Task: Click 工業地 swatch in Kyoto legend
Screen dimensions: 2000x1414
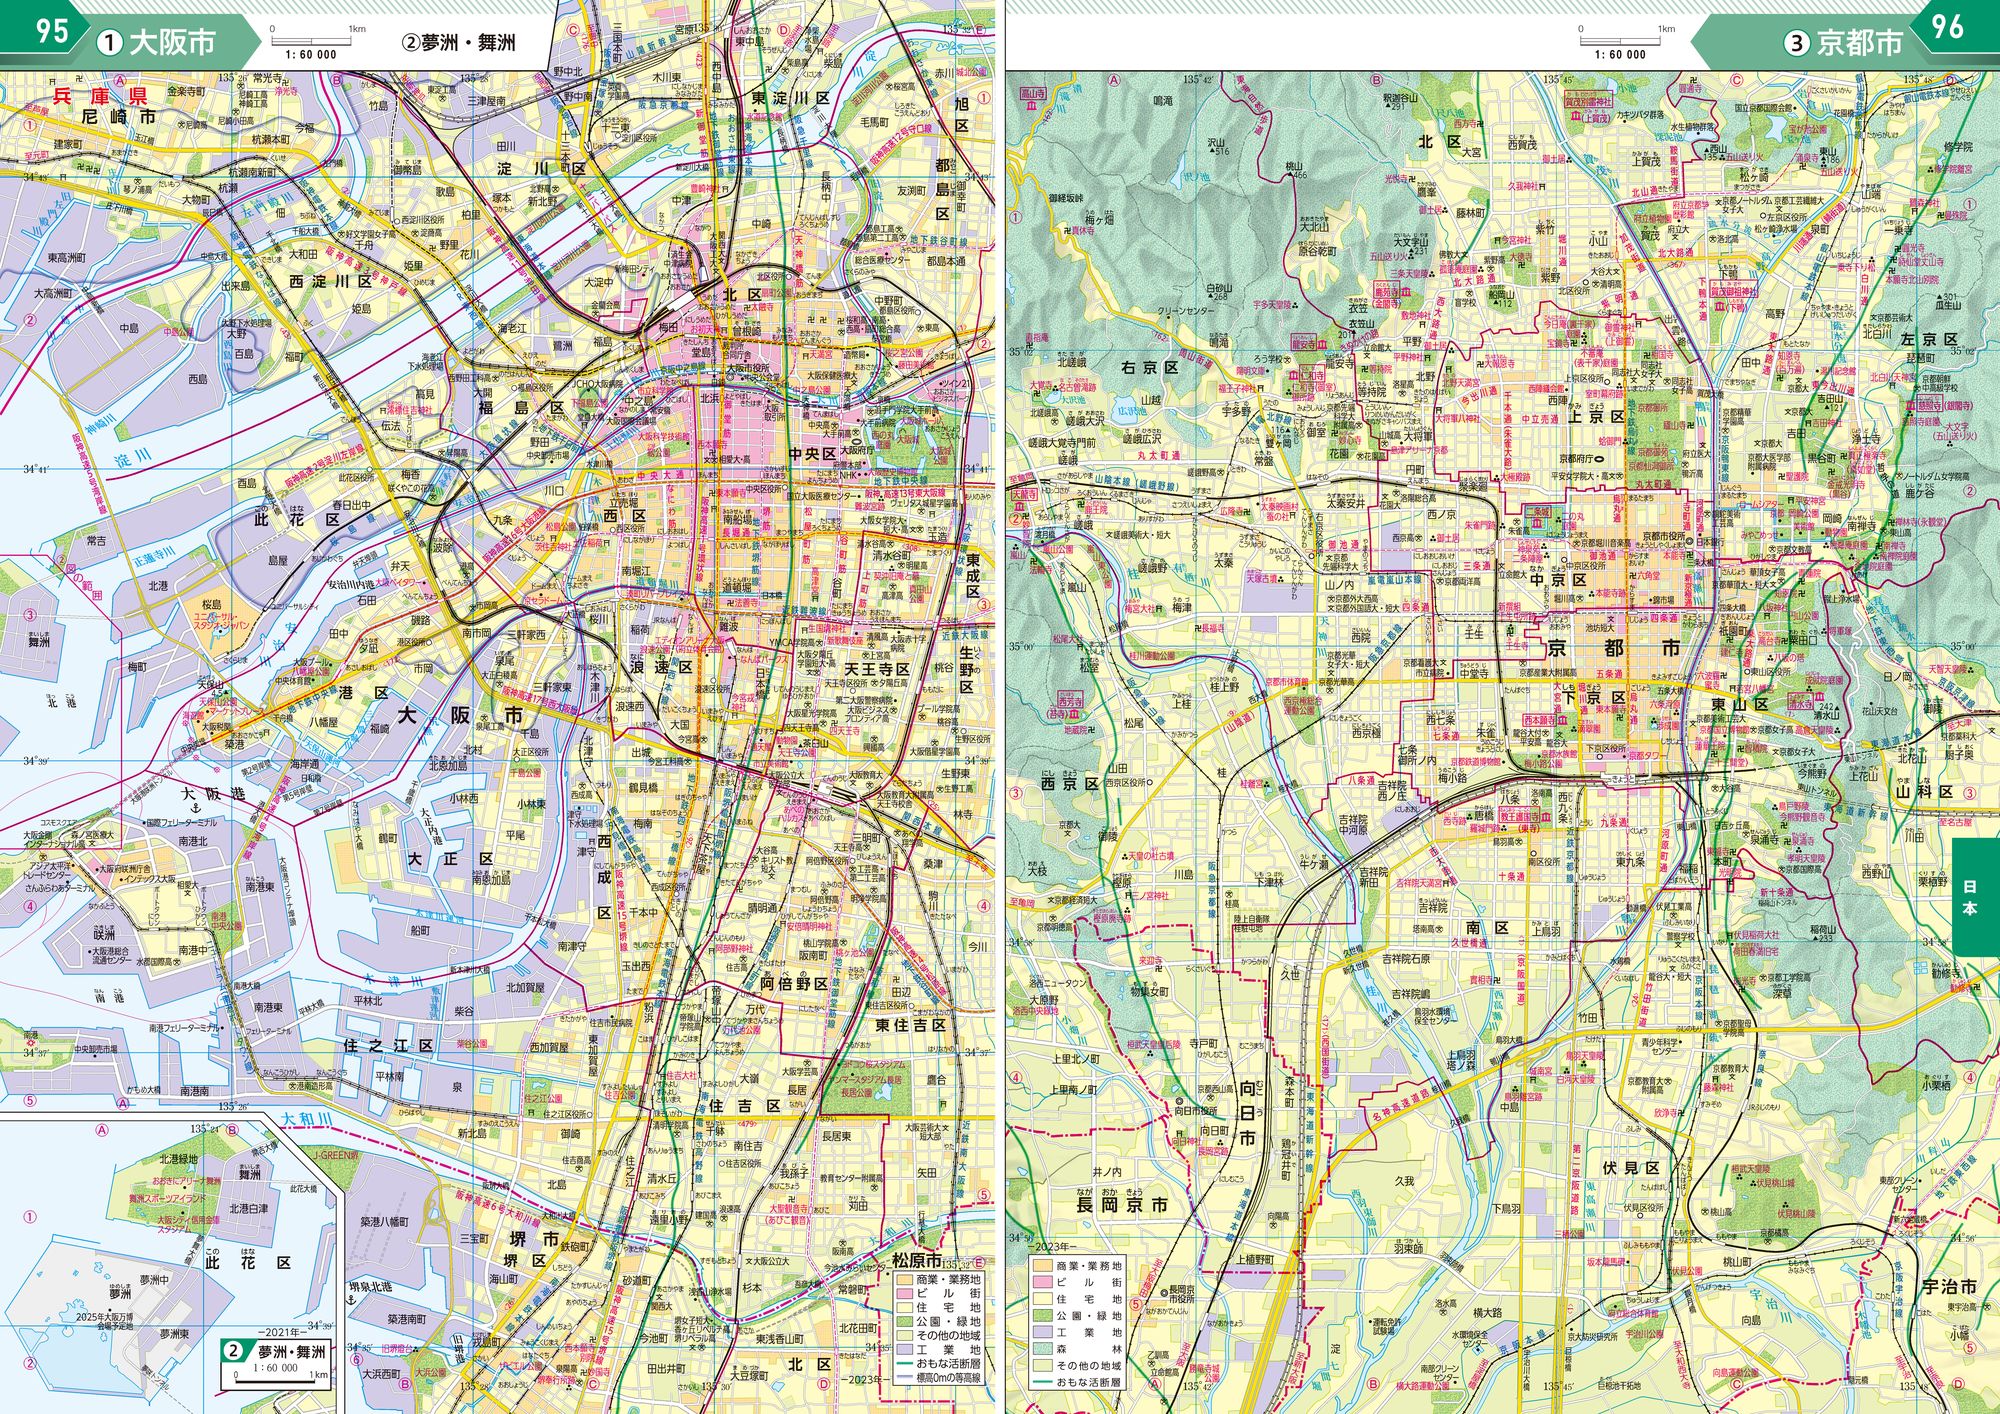Action: coord(1042,1332)
